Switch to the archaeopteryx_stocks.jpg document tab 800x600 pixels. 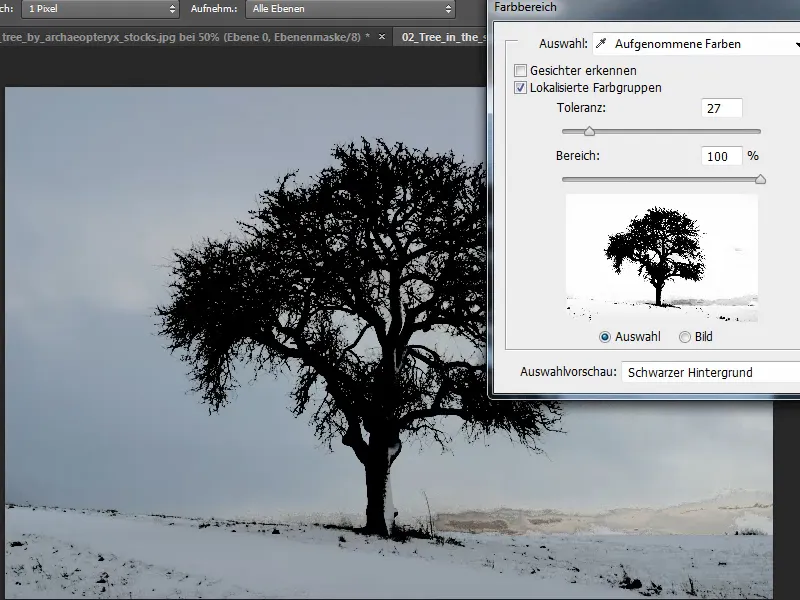click(186, 37)
